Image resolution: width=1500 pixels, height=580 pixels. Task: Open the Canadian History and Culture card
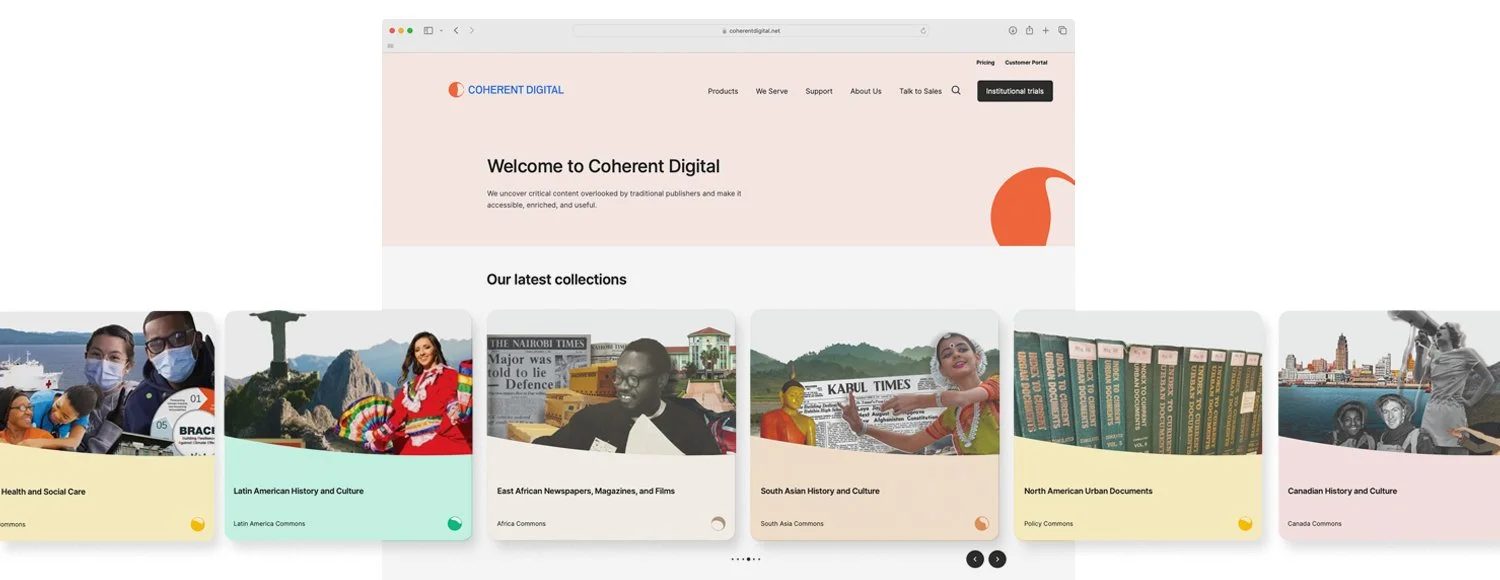[x=1389, y=425]
